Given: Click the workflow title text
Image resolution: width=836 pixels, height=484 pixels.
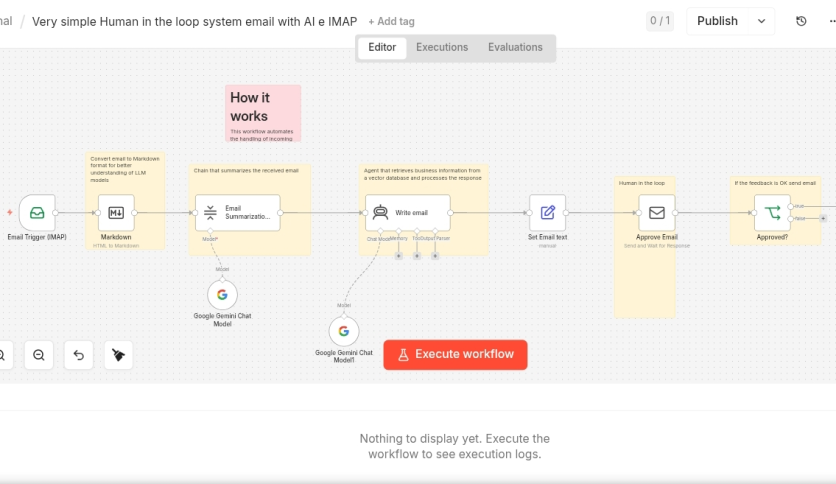Looking at the screenshot, I should (194, 22).
